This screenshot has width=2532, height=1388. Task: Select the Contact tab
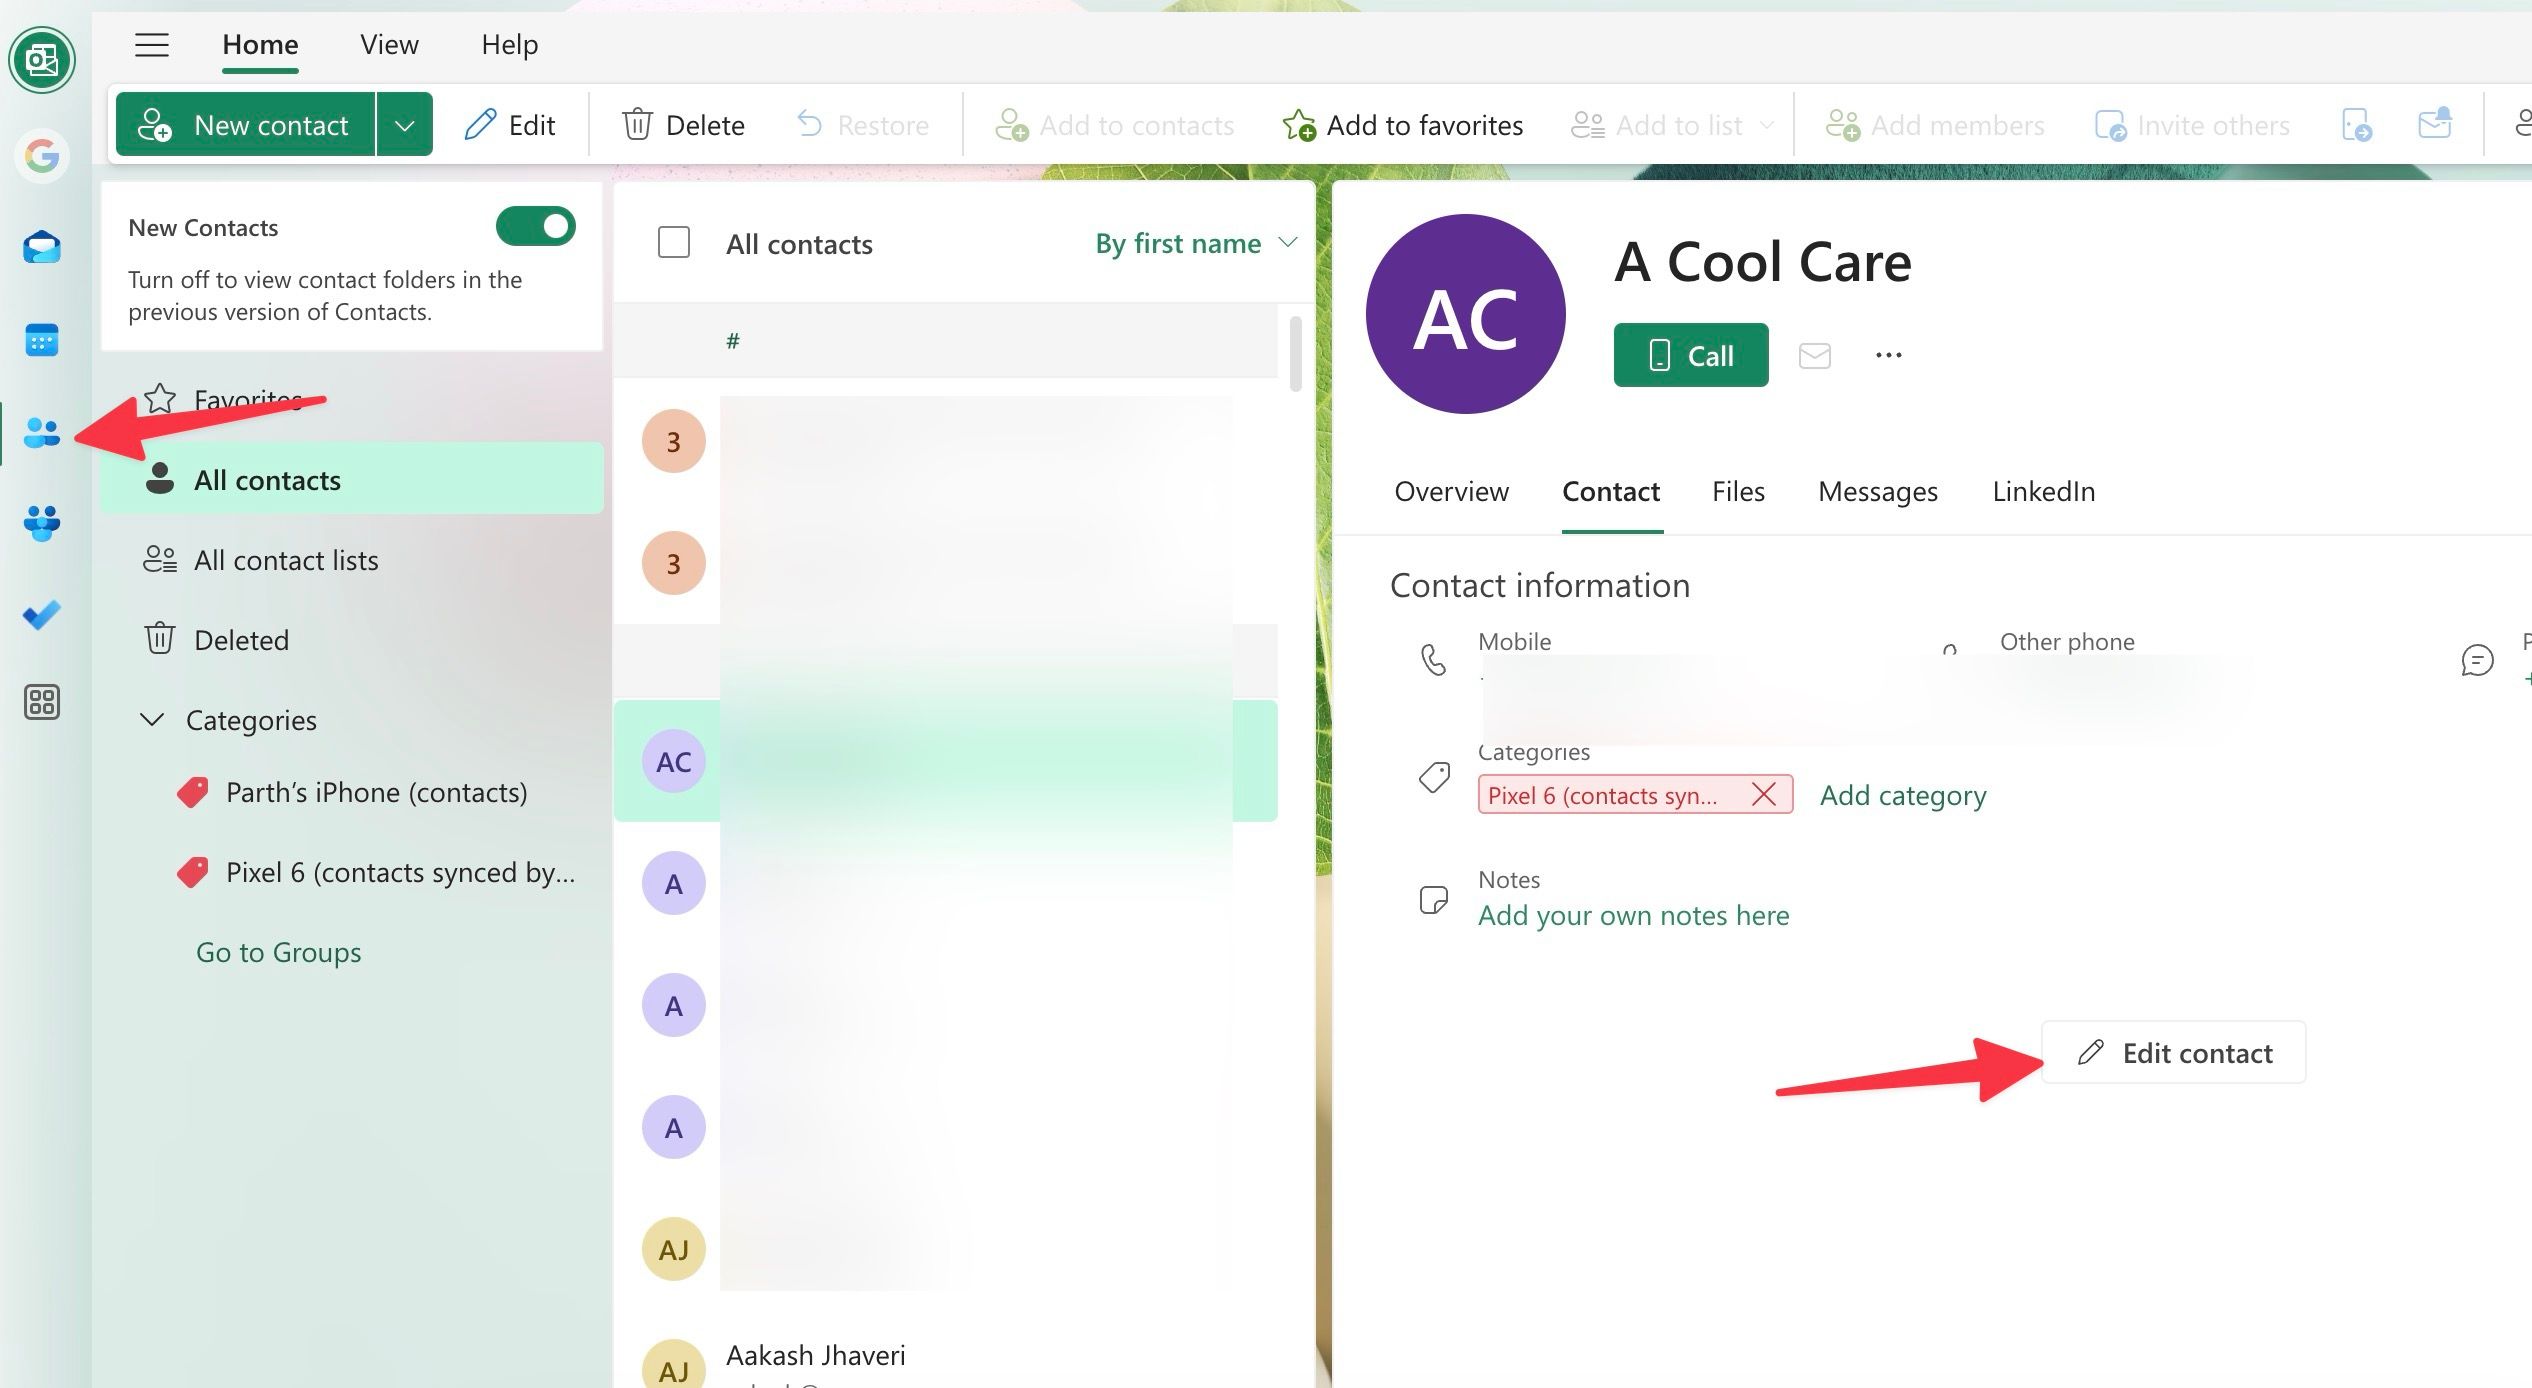[x=1611, y=492]
